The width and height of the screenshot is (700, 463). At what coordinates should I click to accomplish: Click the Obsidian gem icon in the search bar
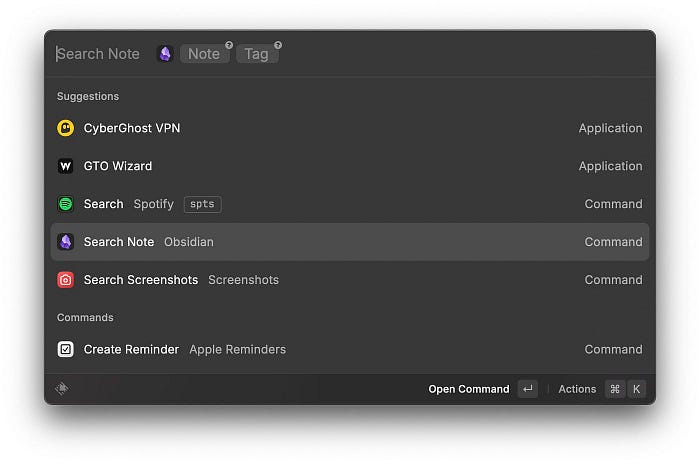pyautogui.click(x=165, y=54)
